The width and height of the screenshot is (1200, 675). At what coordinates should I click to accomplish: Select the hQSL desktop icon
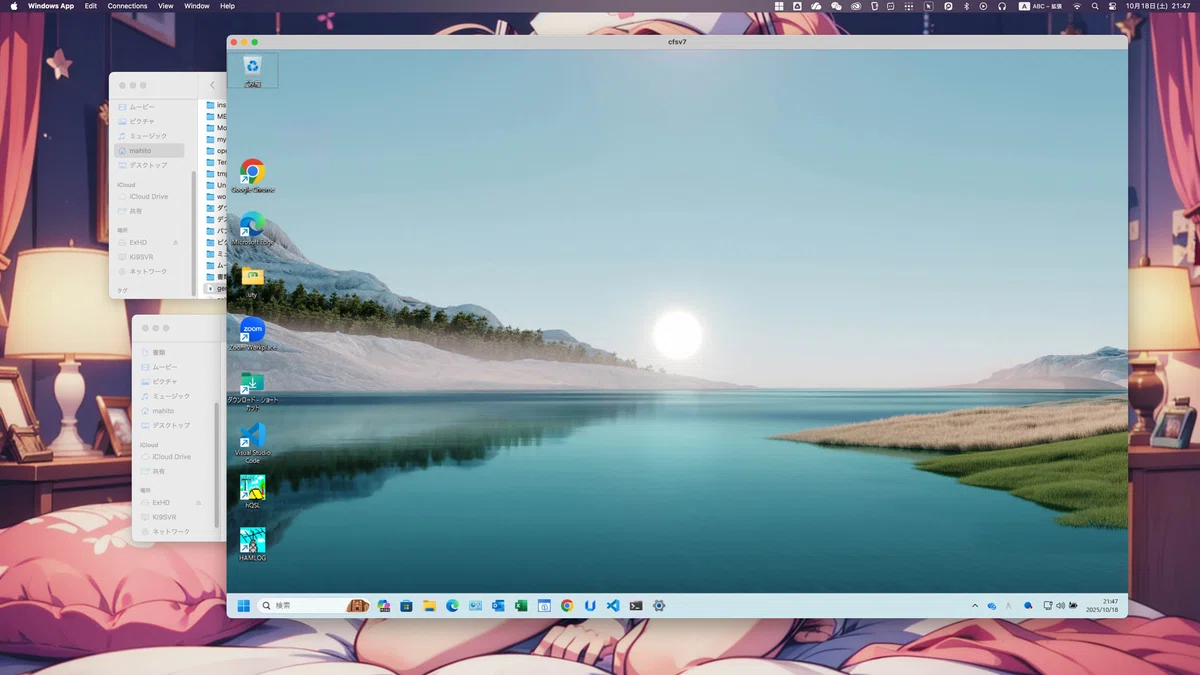point(252,492)
